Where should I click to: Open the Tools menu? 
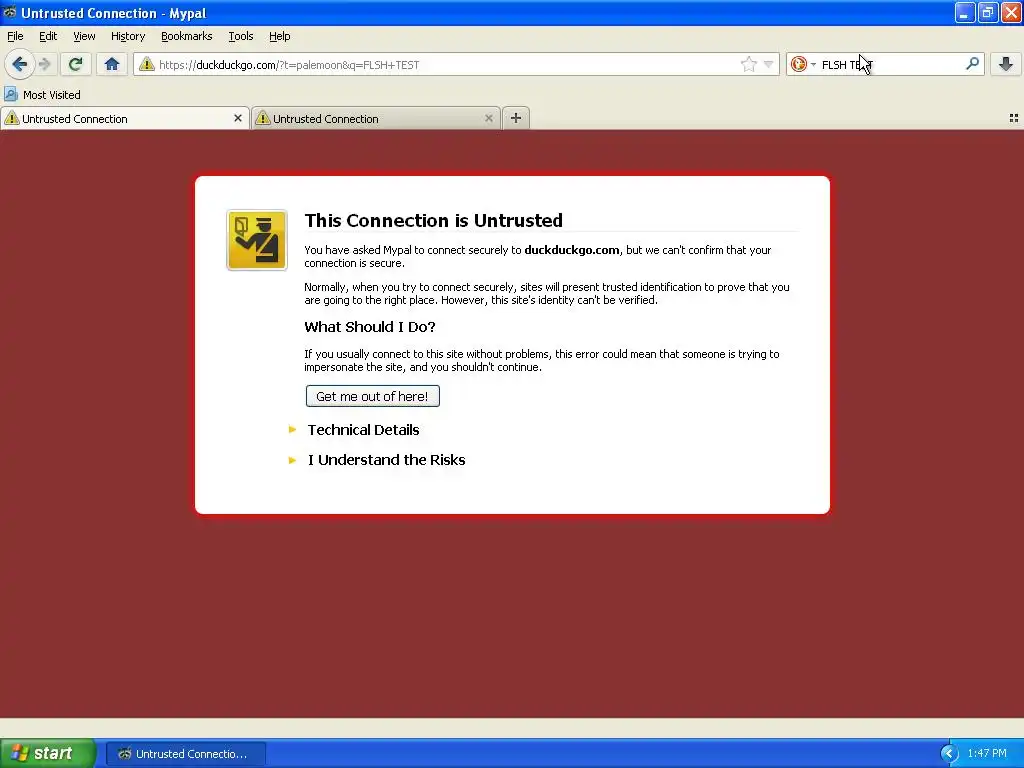(241, 37)
